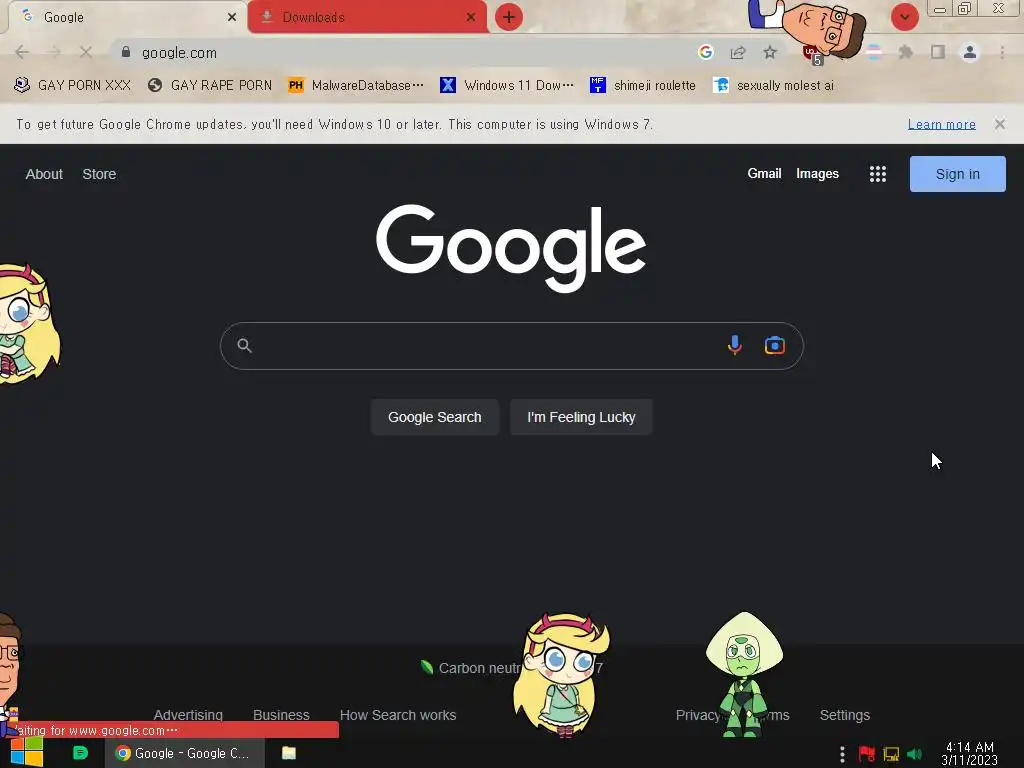Click the Google icon in the address bar
1024x768 pixels.
click(x=705, y=52)
